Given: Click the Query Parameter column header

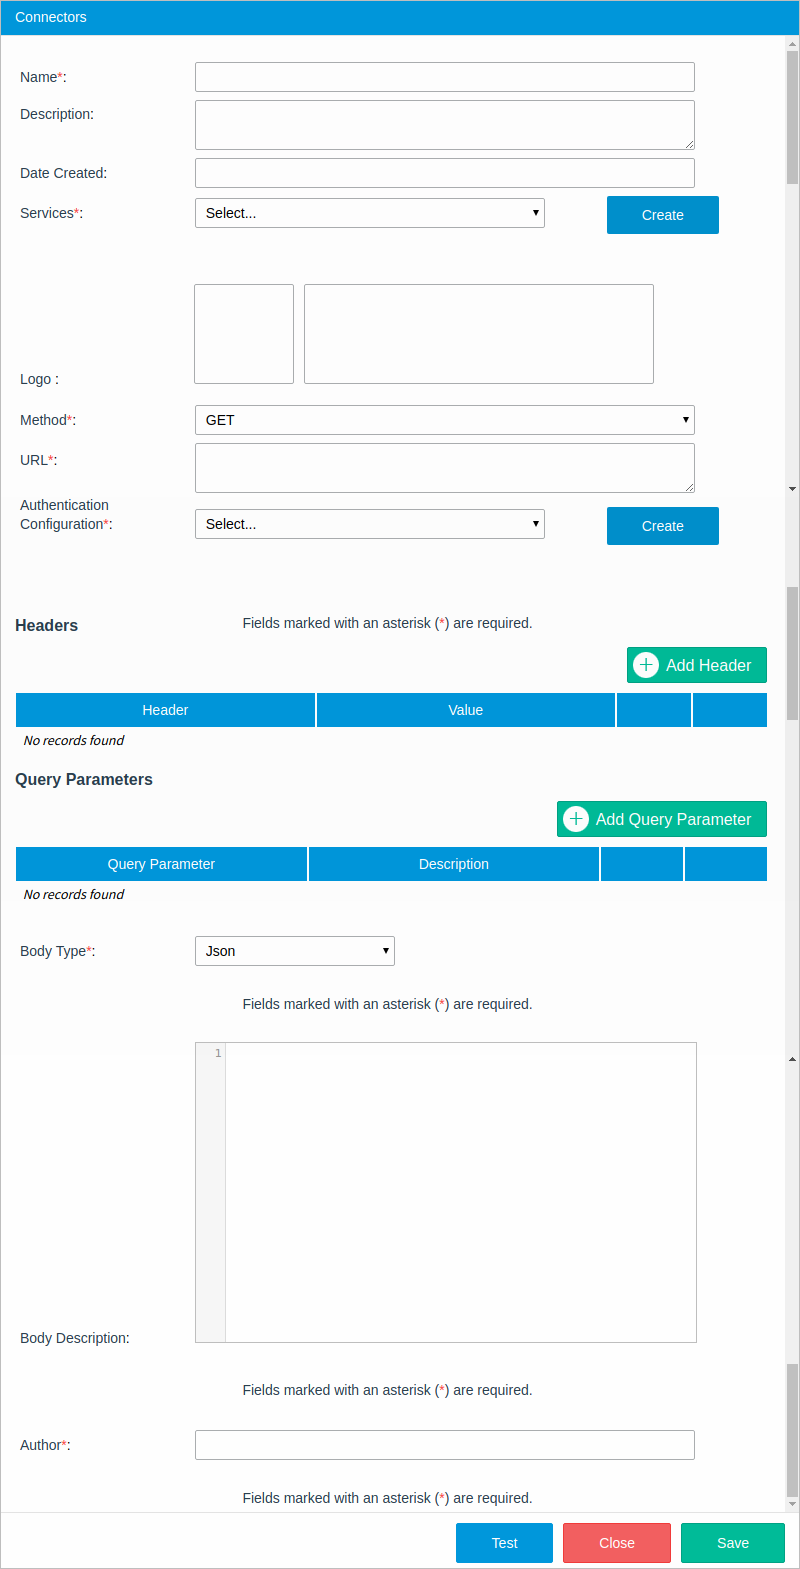Looking at the screenshot, I should point(161,864).
